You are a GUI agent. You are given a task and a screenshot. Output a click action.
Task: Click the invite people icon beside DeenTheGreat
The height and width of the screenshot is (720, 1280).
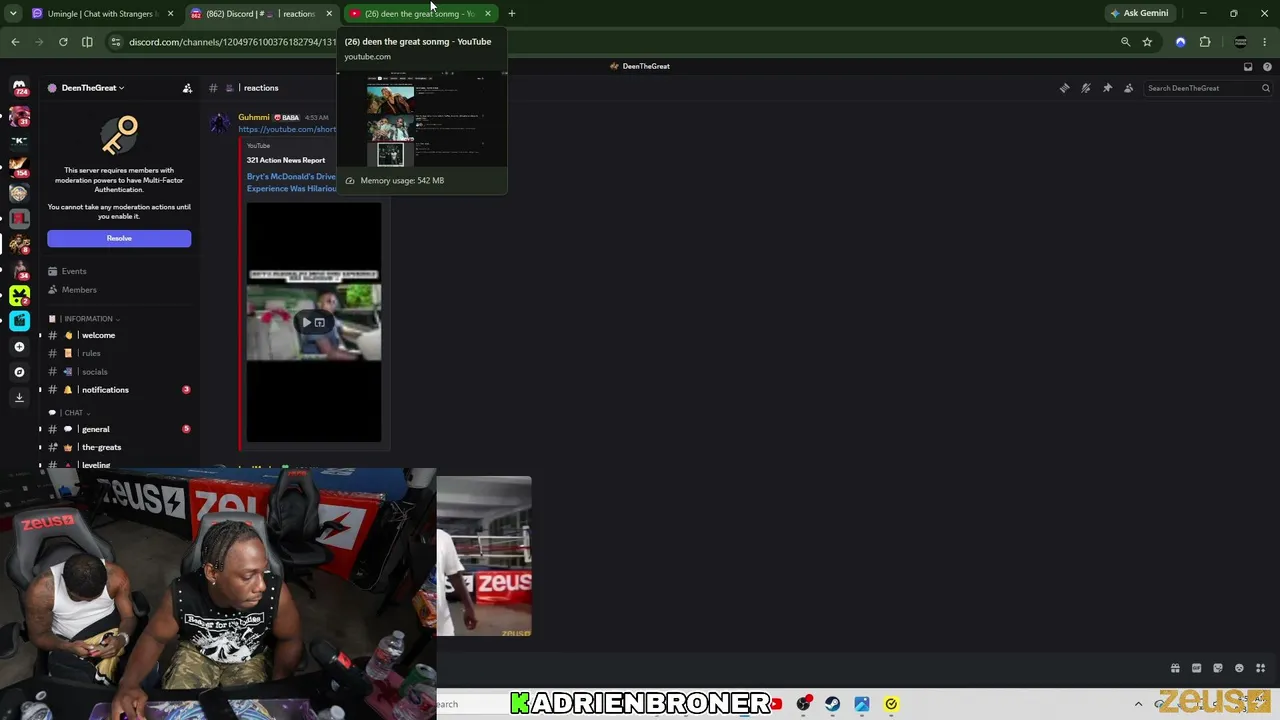pos(187,88)
